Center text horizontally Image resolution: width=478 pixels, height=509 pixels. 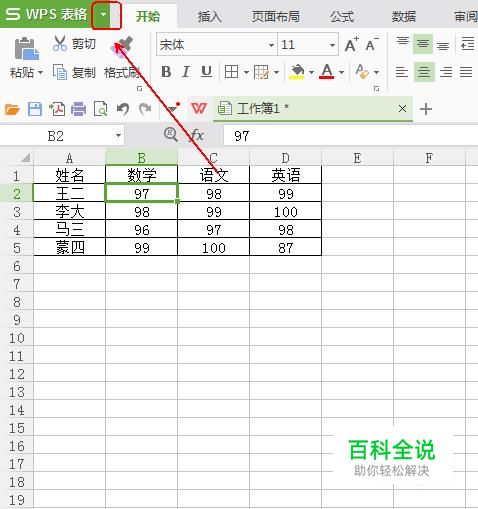pos(424,72)
